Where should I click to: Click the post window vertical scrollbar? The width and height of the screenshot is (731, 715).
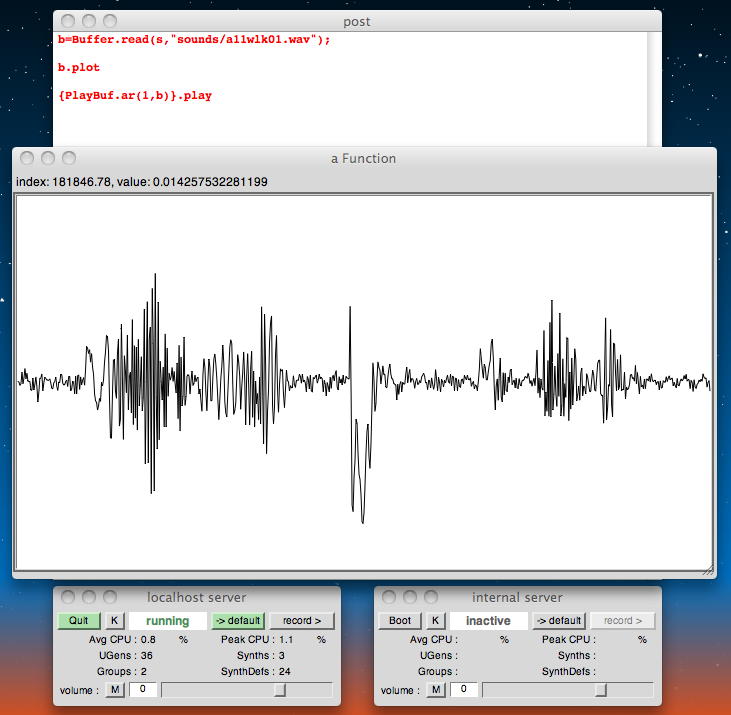(655, 89)
